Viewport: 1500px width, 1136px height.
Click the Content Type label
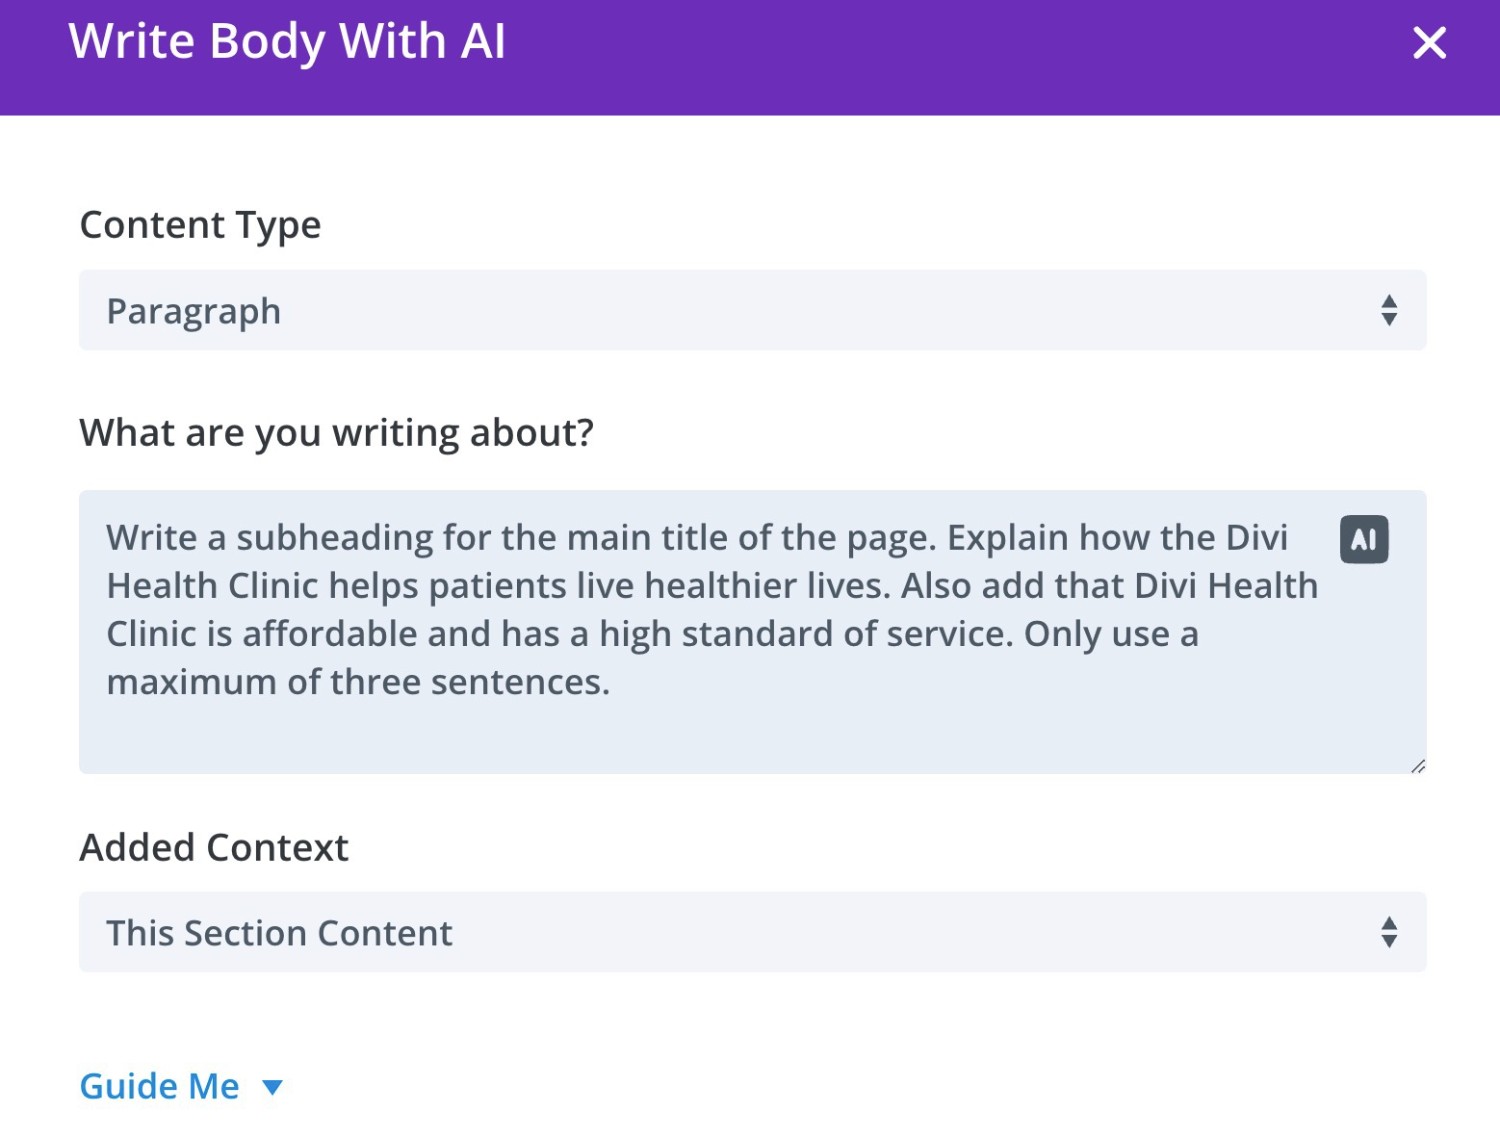click(200, 226)
